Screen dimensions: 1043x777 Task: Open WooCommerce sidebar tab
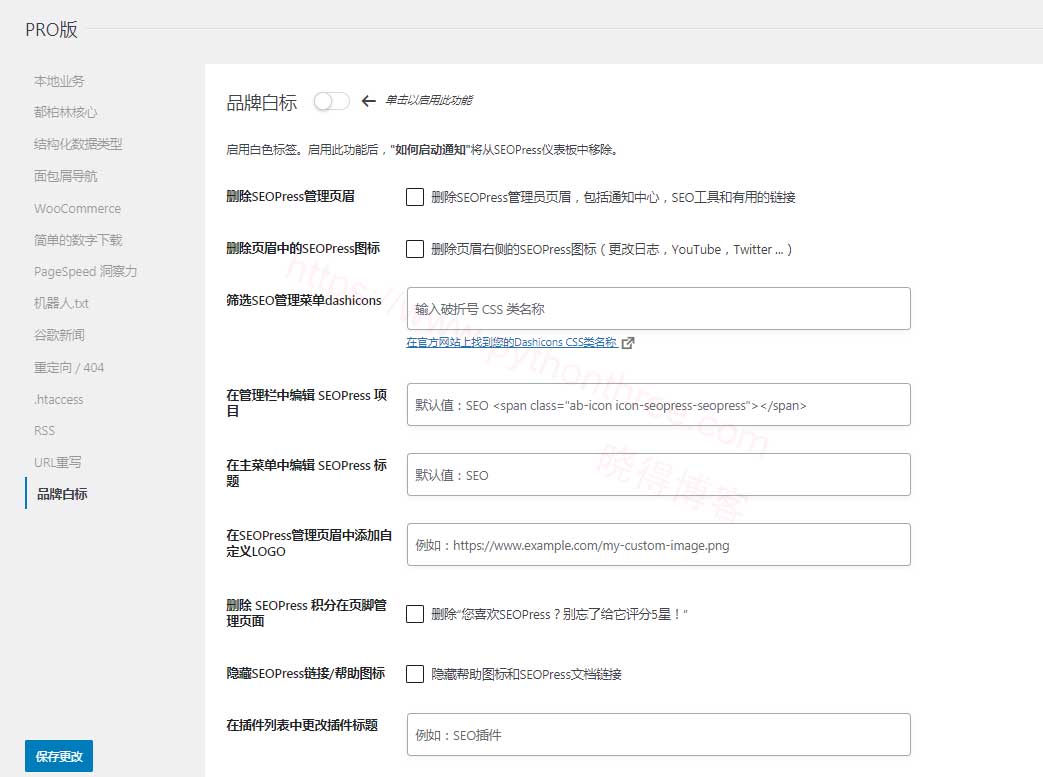point(77,208)
